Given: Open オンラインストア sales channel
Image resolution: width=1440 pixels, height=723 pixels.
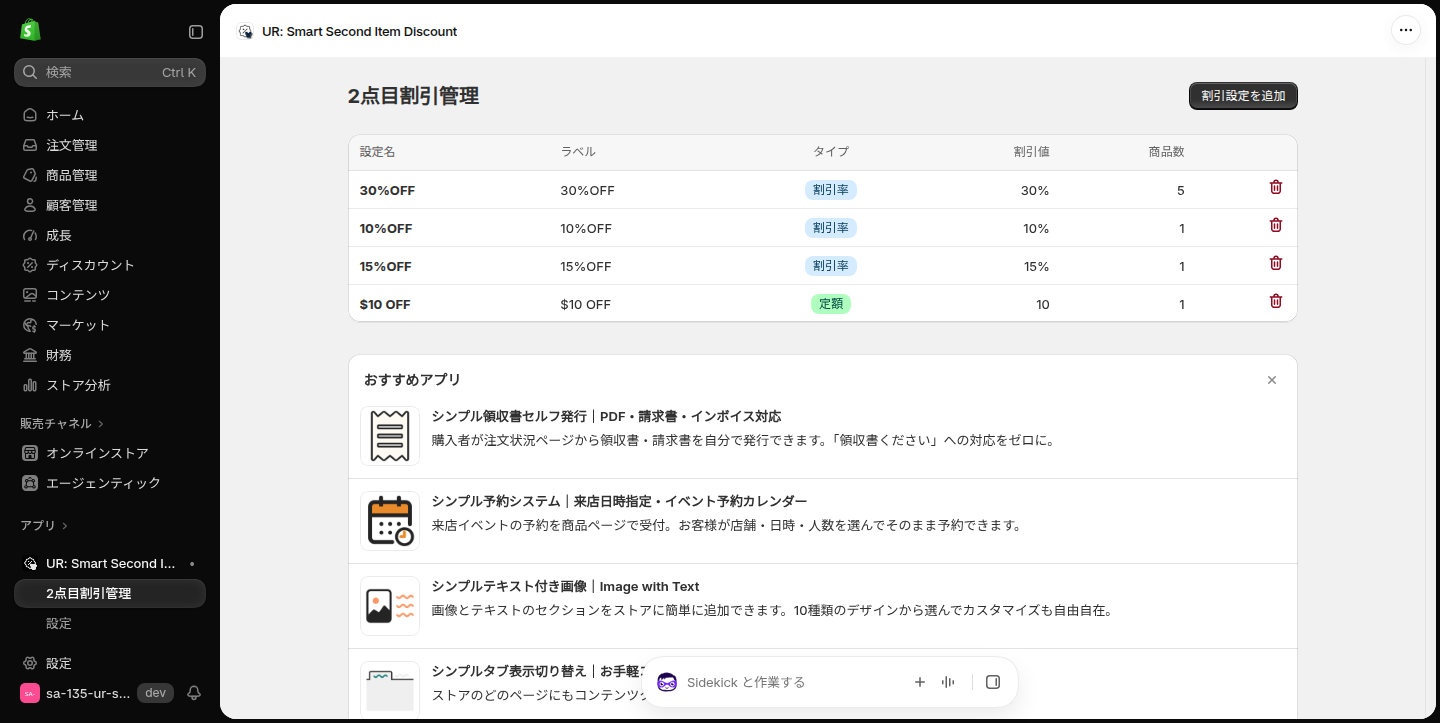Looking at the screenshot, I should tap(110, 453).
